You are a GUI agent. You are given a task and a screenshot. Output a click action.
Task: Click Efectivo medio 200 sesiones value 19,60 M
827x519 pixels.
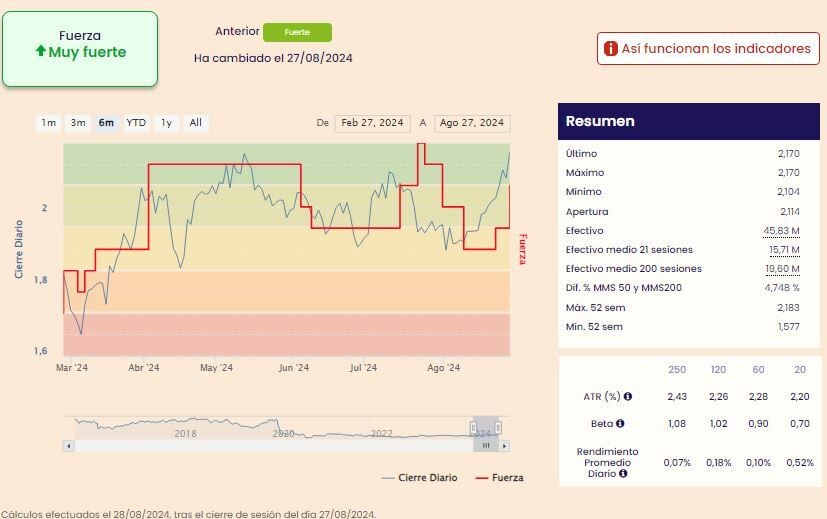(783, 268)
